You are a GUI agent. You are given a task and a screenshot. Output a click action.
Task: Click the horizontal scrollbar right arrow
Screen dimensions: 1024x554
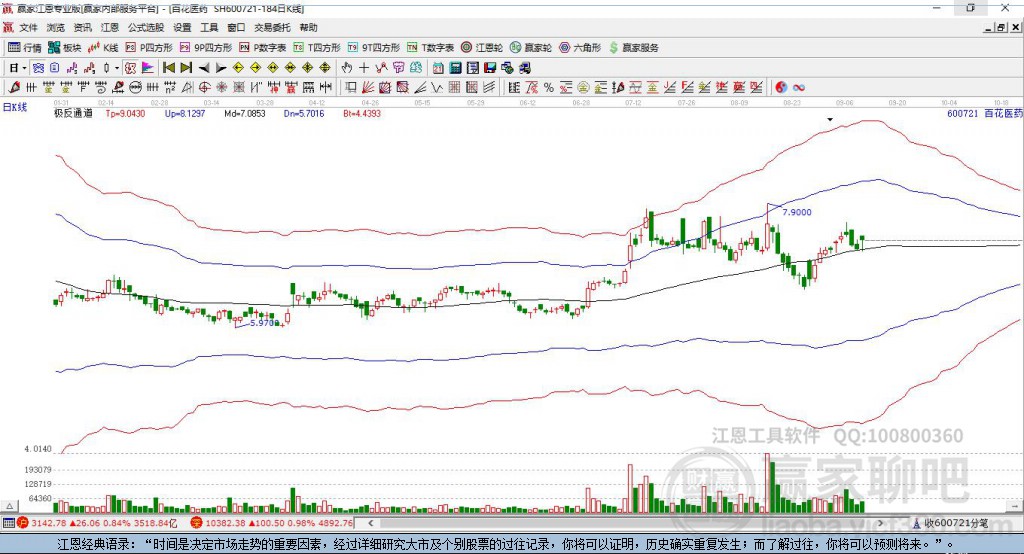coord(880,523)
